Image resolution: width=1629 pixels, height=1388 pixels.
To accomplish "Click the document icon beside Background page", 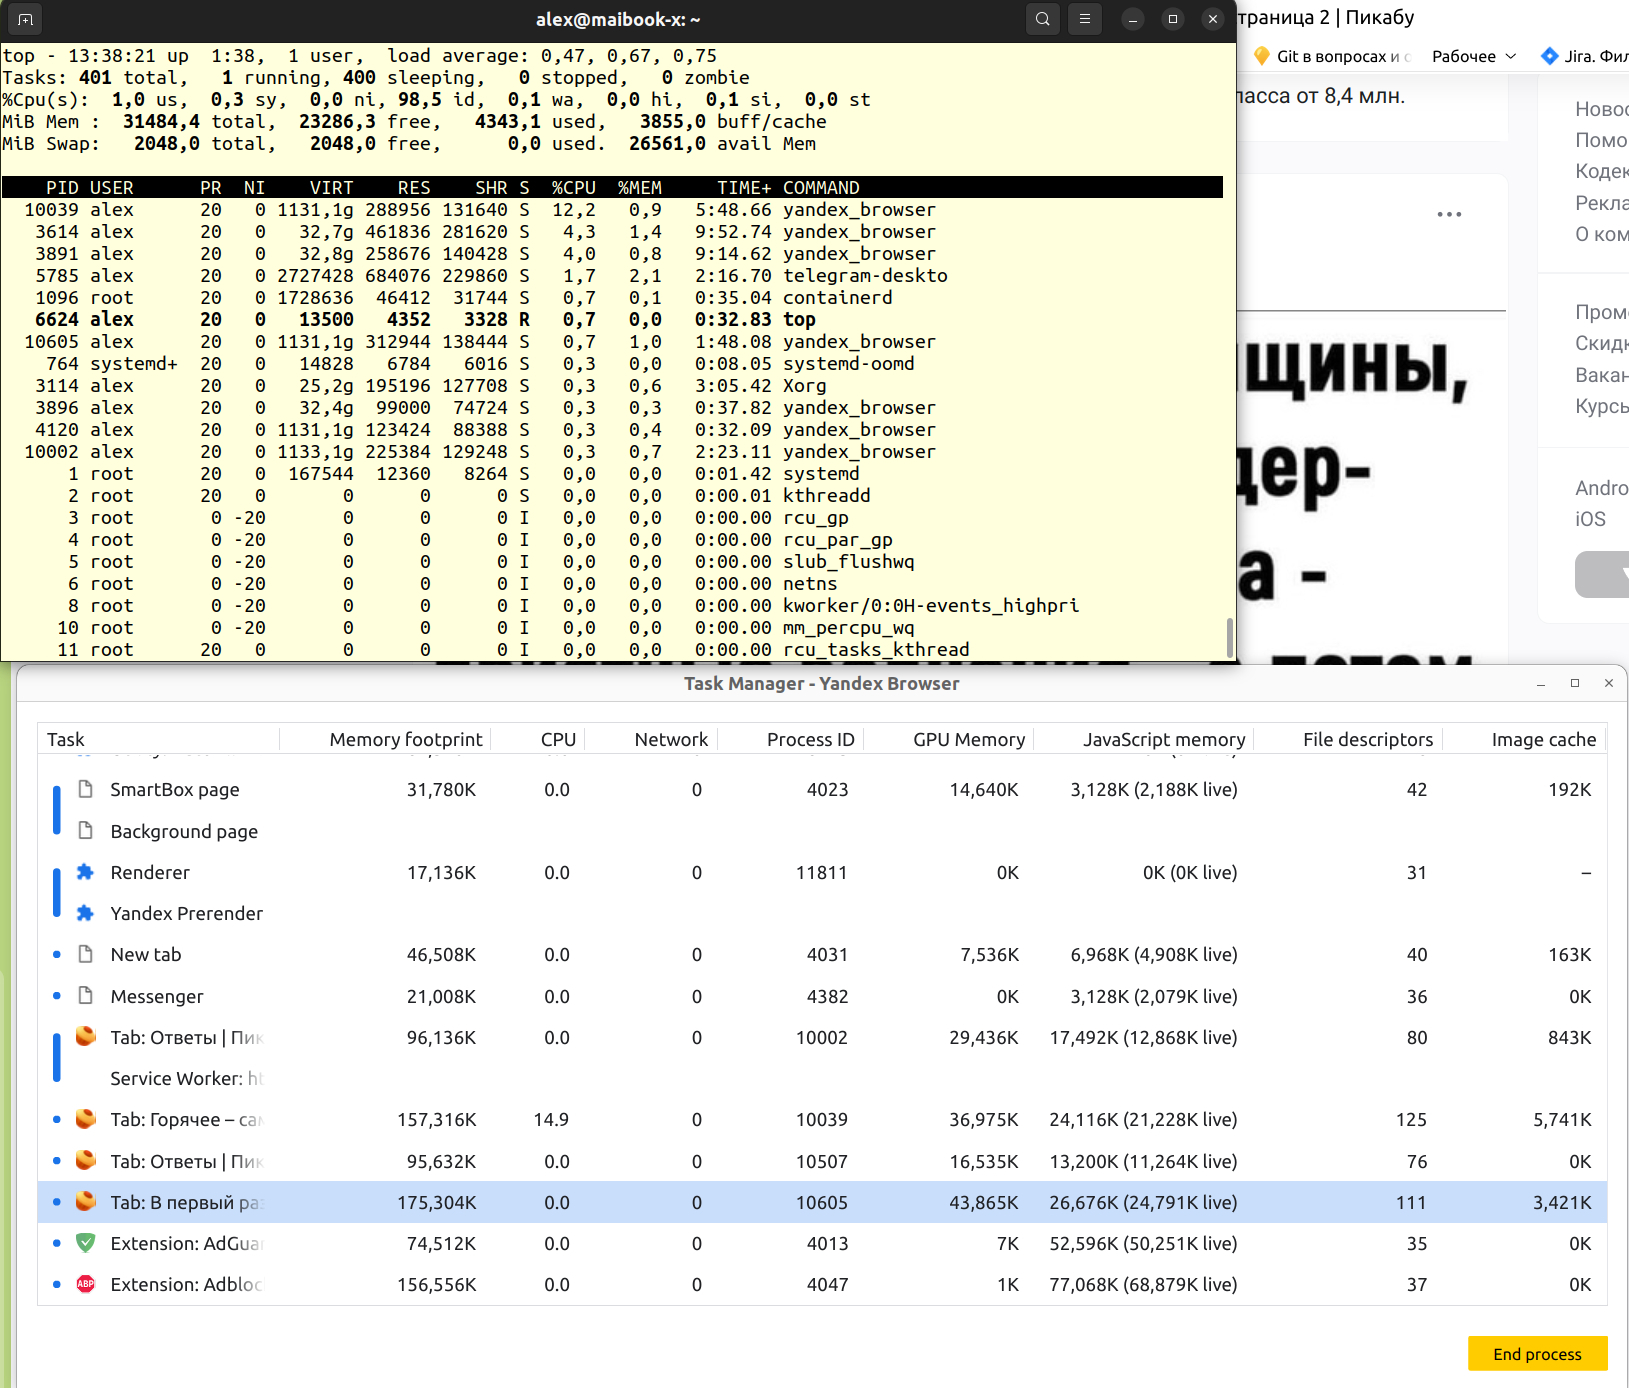I will click(x=86, y=831).
